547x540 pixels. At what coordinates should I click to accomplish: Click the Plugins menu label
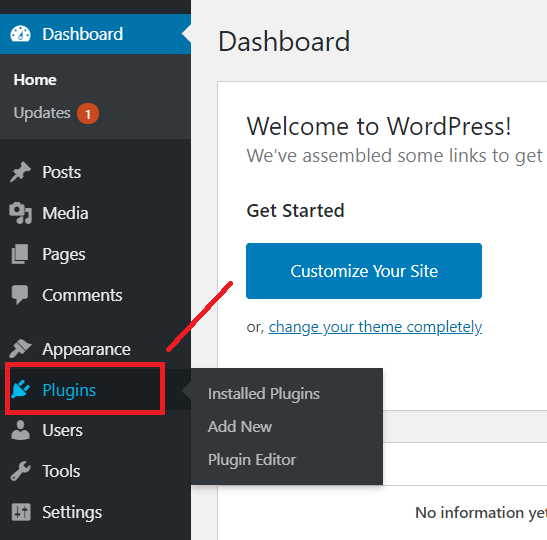(69, 390)
